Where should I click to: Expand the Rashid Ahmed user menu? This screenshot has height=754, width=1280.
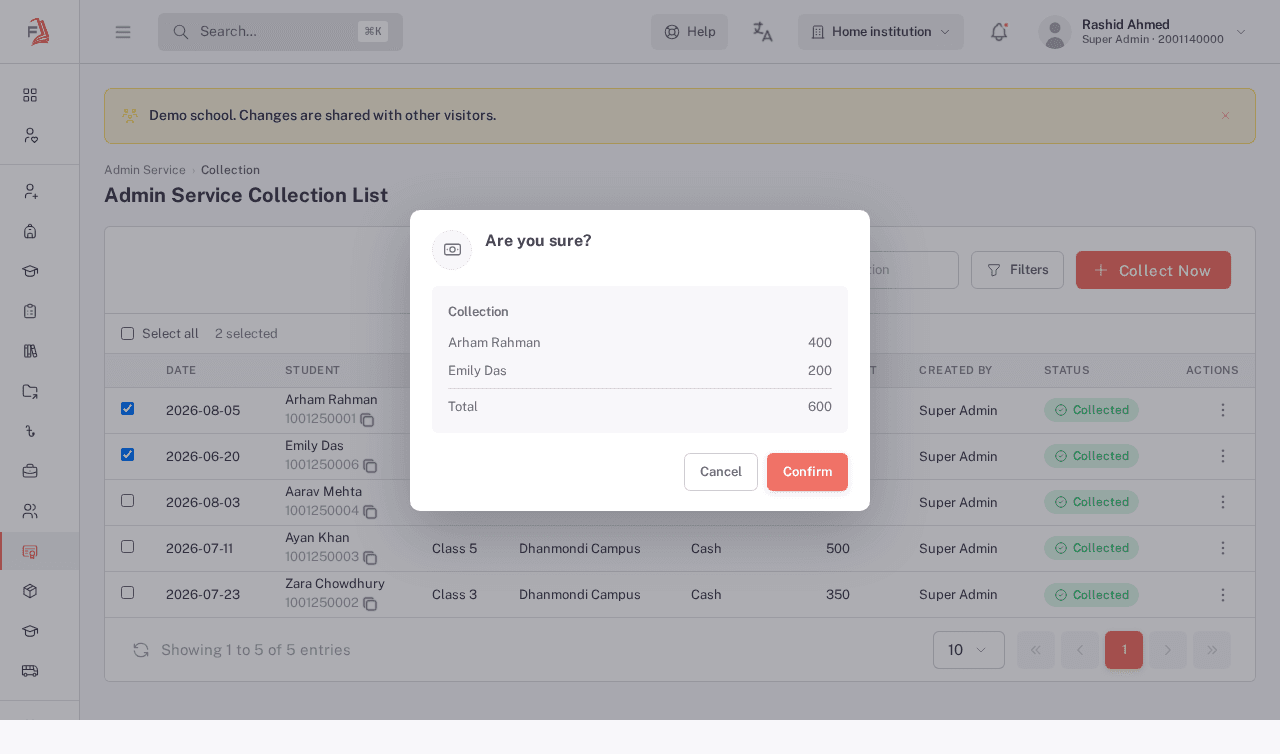click(x=1142, y=32)
